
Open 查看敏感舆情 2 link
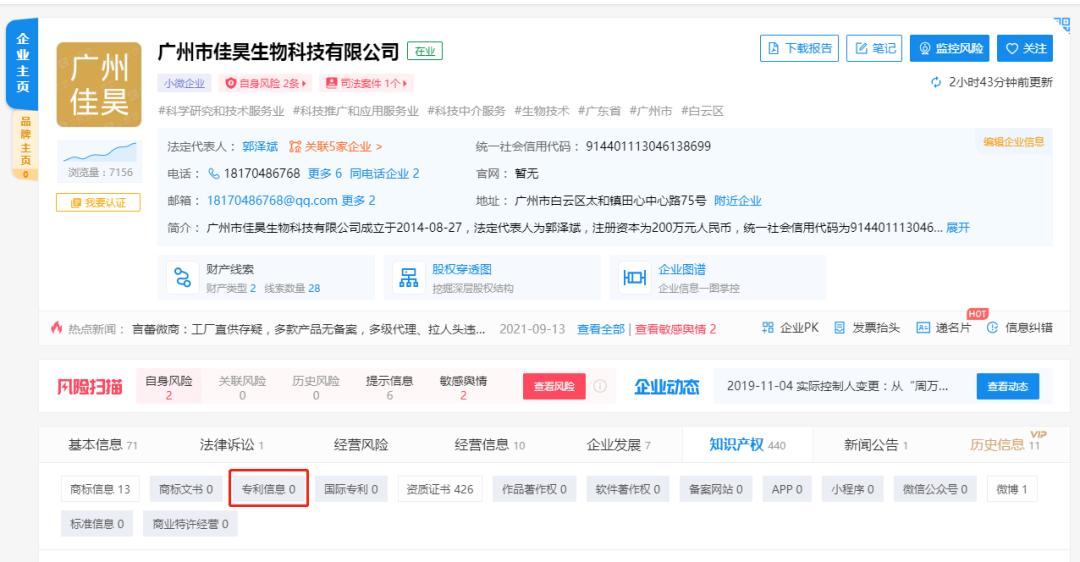coord(675,329)
